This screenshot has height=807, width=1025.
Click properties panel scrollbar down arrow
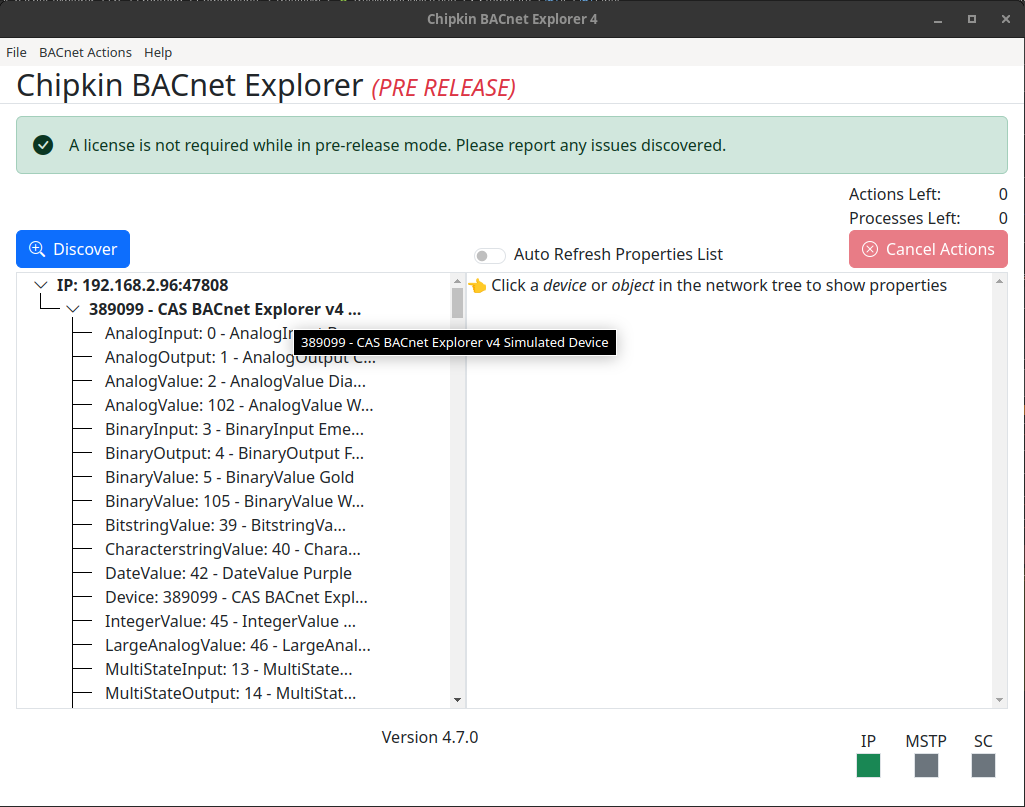pyautogui.click(x=999, y=700)
